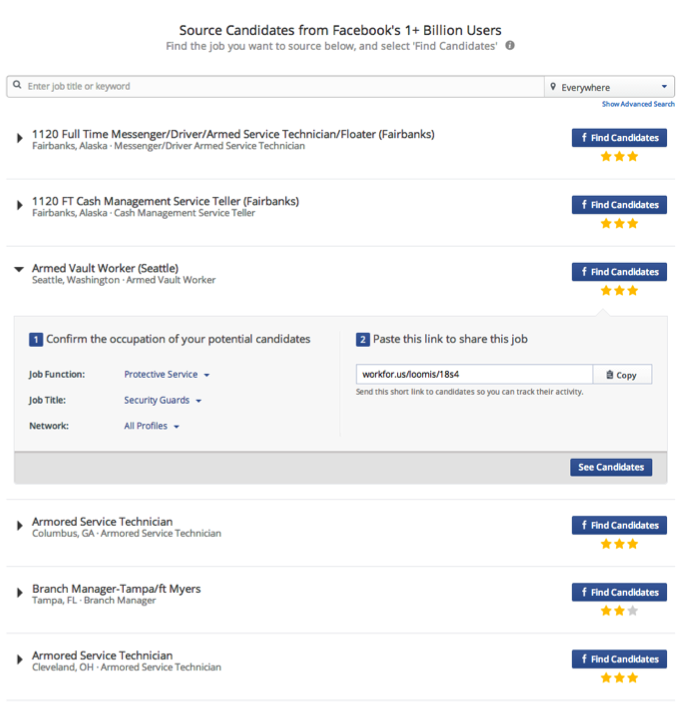Click Find Candidates for Cash Management Teller

[x=618, y=205]
